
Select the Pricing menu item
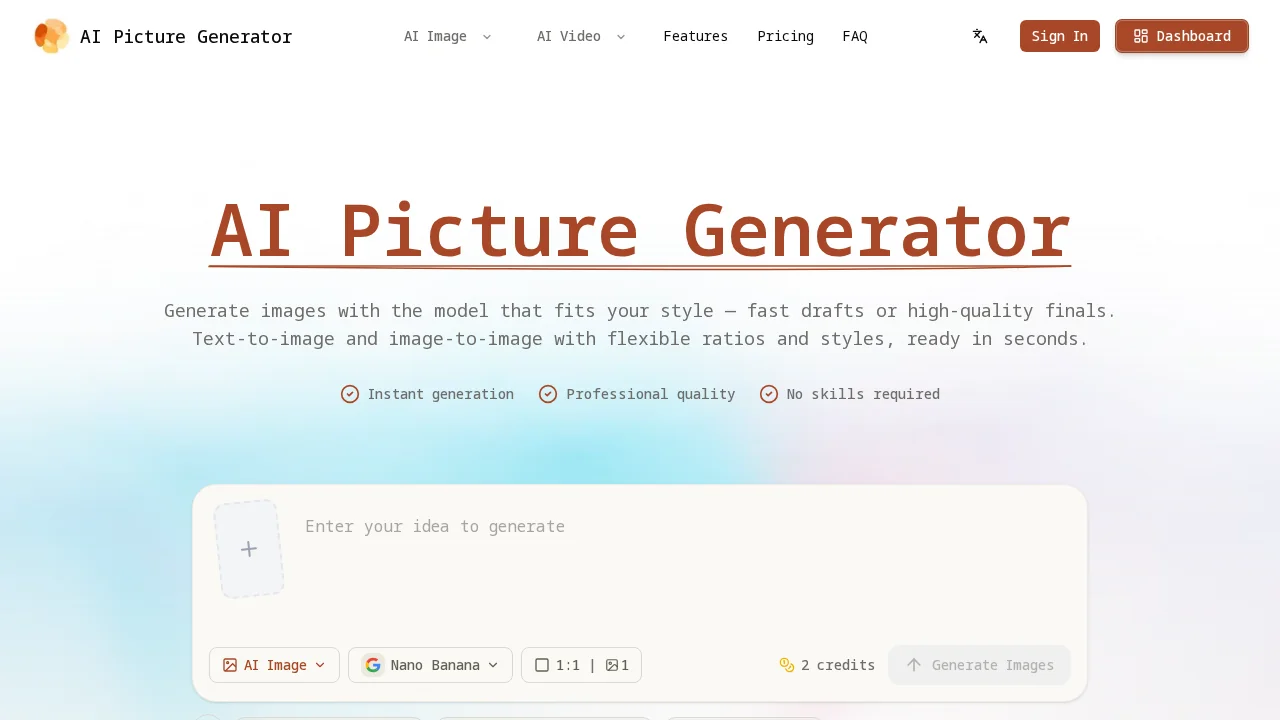(785, 36)
